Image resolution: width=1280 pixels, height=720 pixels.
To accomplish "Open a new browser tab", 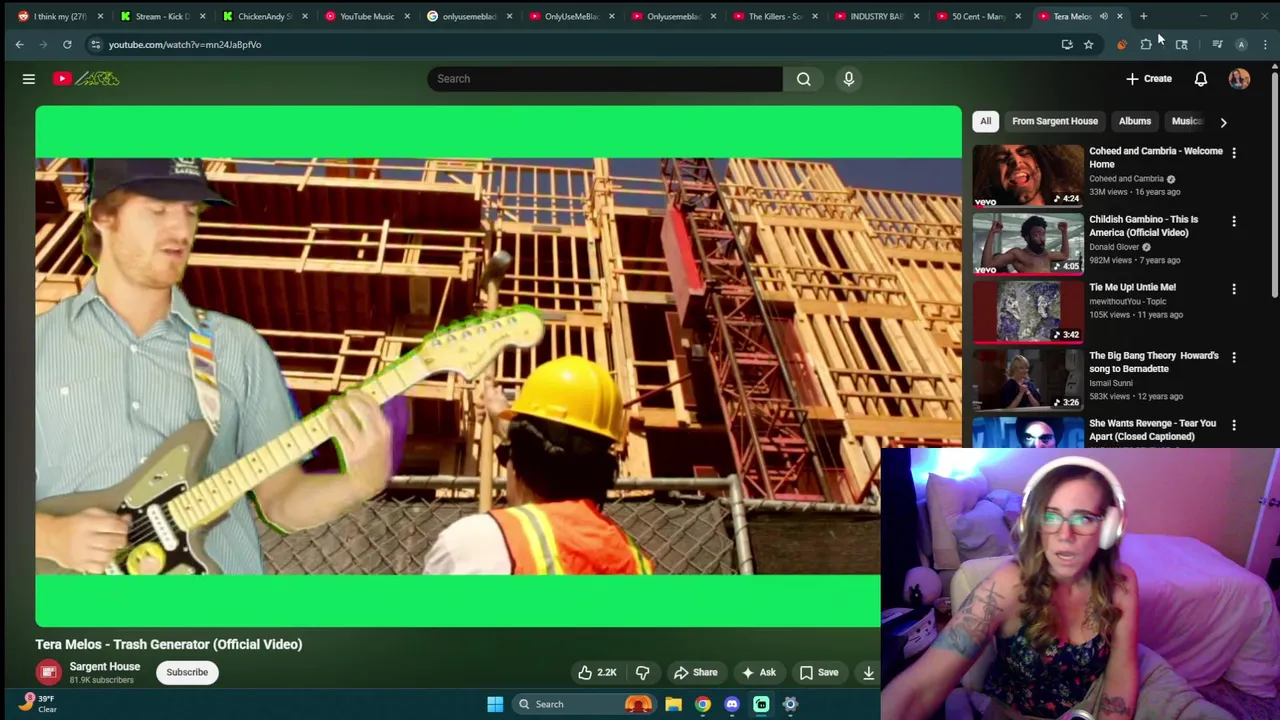I will coord(1143,16).
